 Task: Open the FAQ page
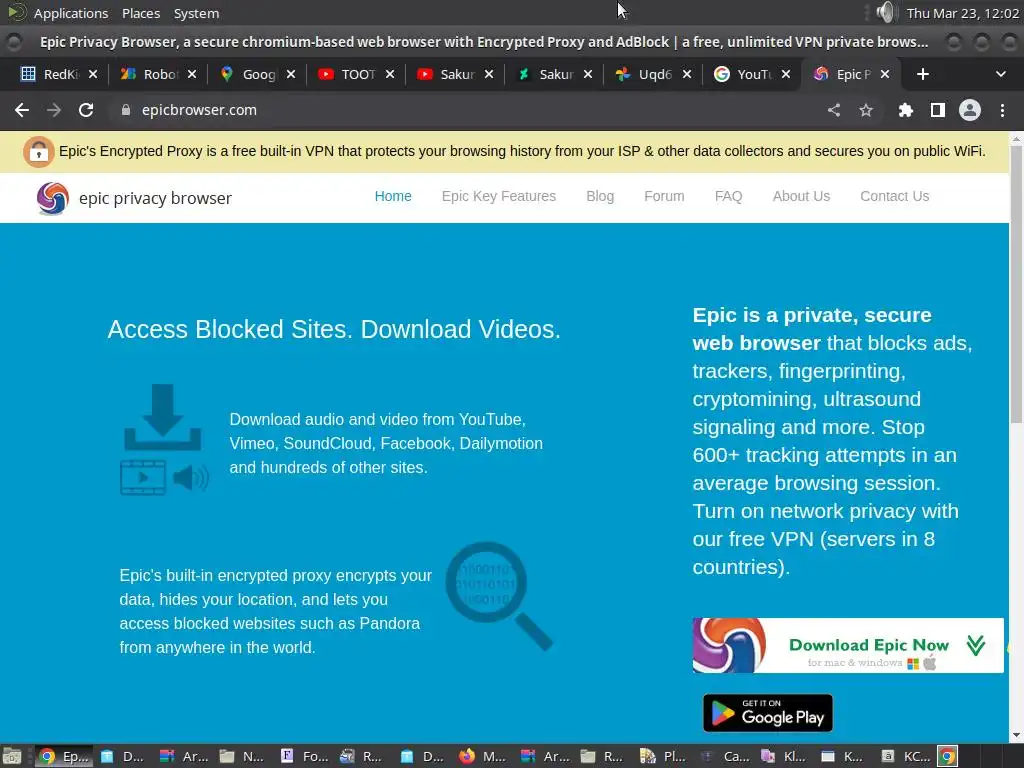tap(728, 197)
